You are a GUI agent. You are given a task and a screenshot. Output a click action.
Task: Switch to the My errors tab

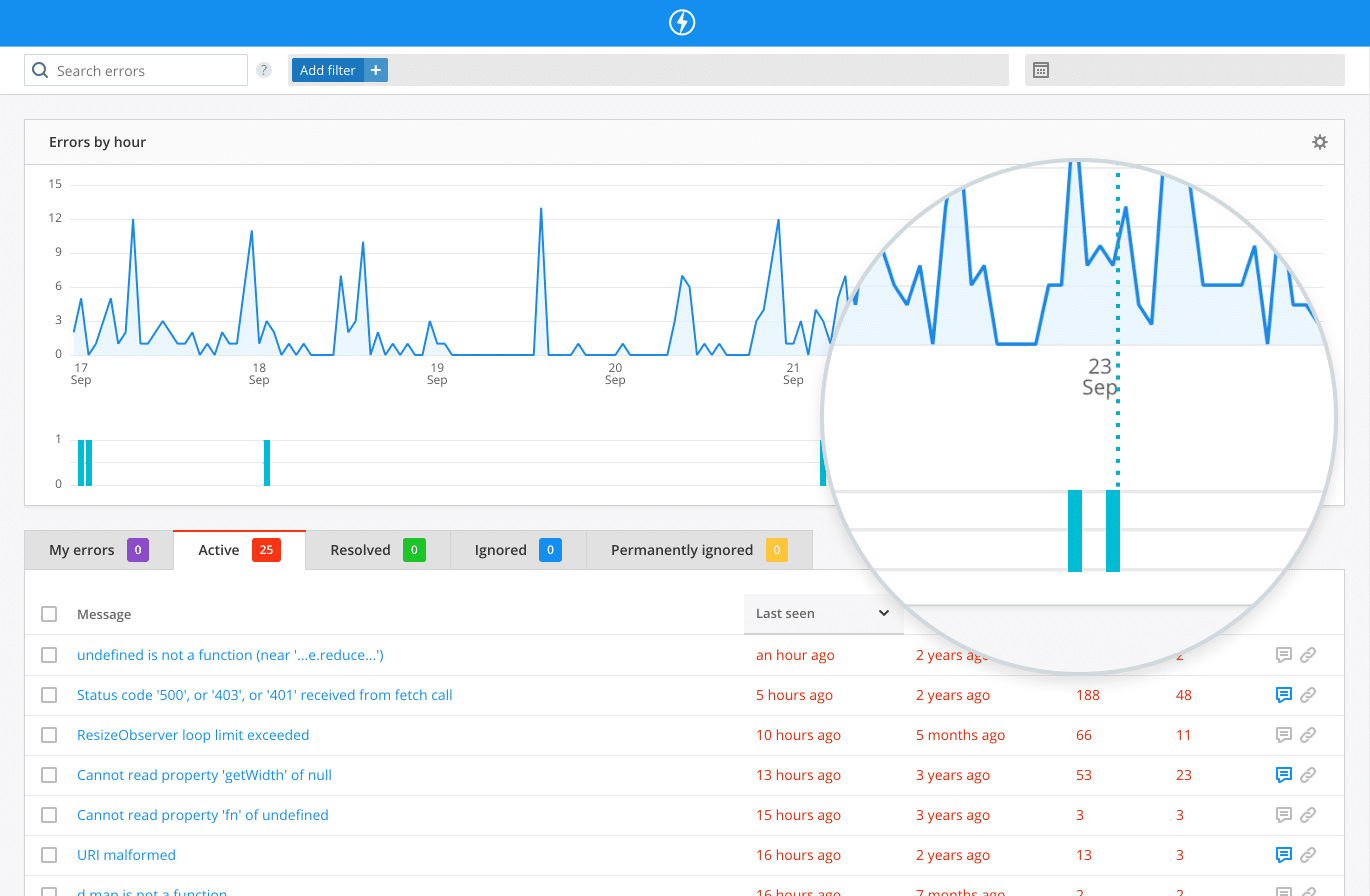coord(99,550)
